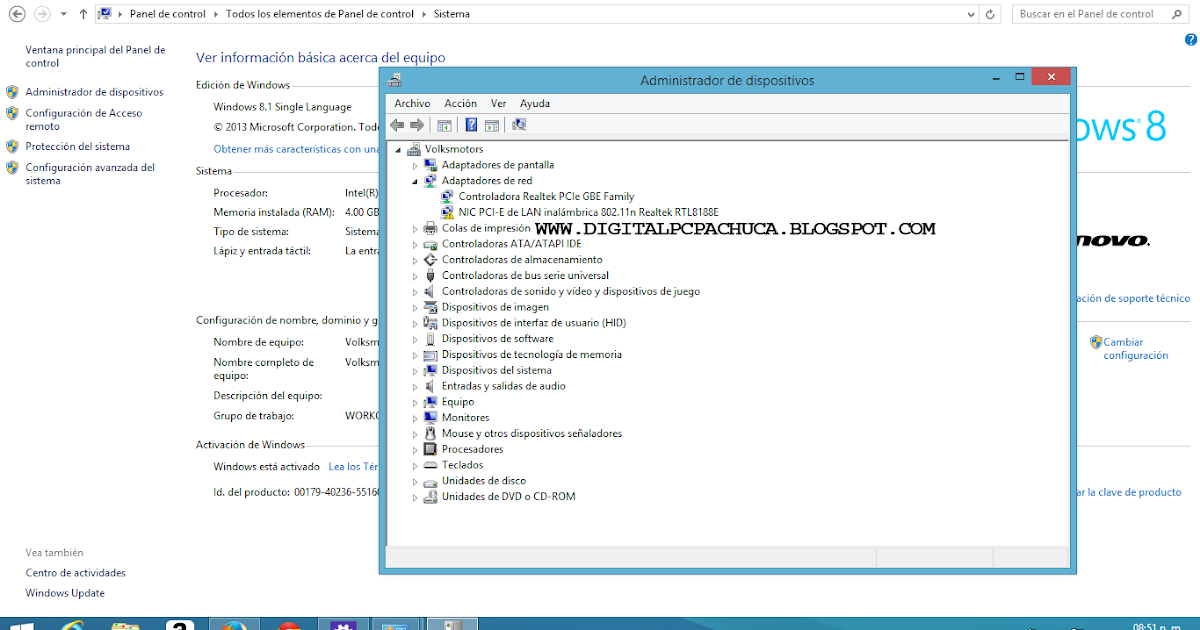The height and width of the screenshot is (630, 1200).
Task: Collapse the Volksmotors root node
Action: pyautogui.click(x=399, y=149)
